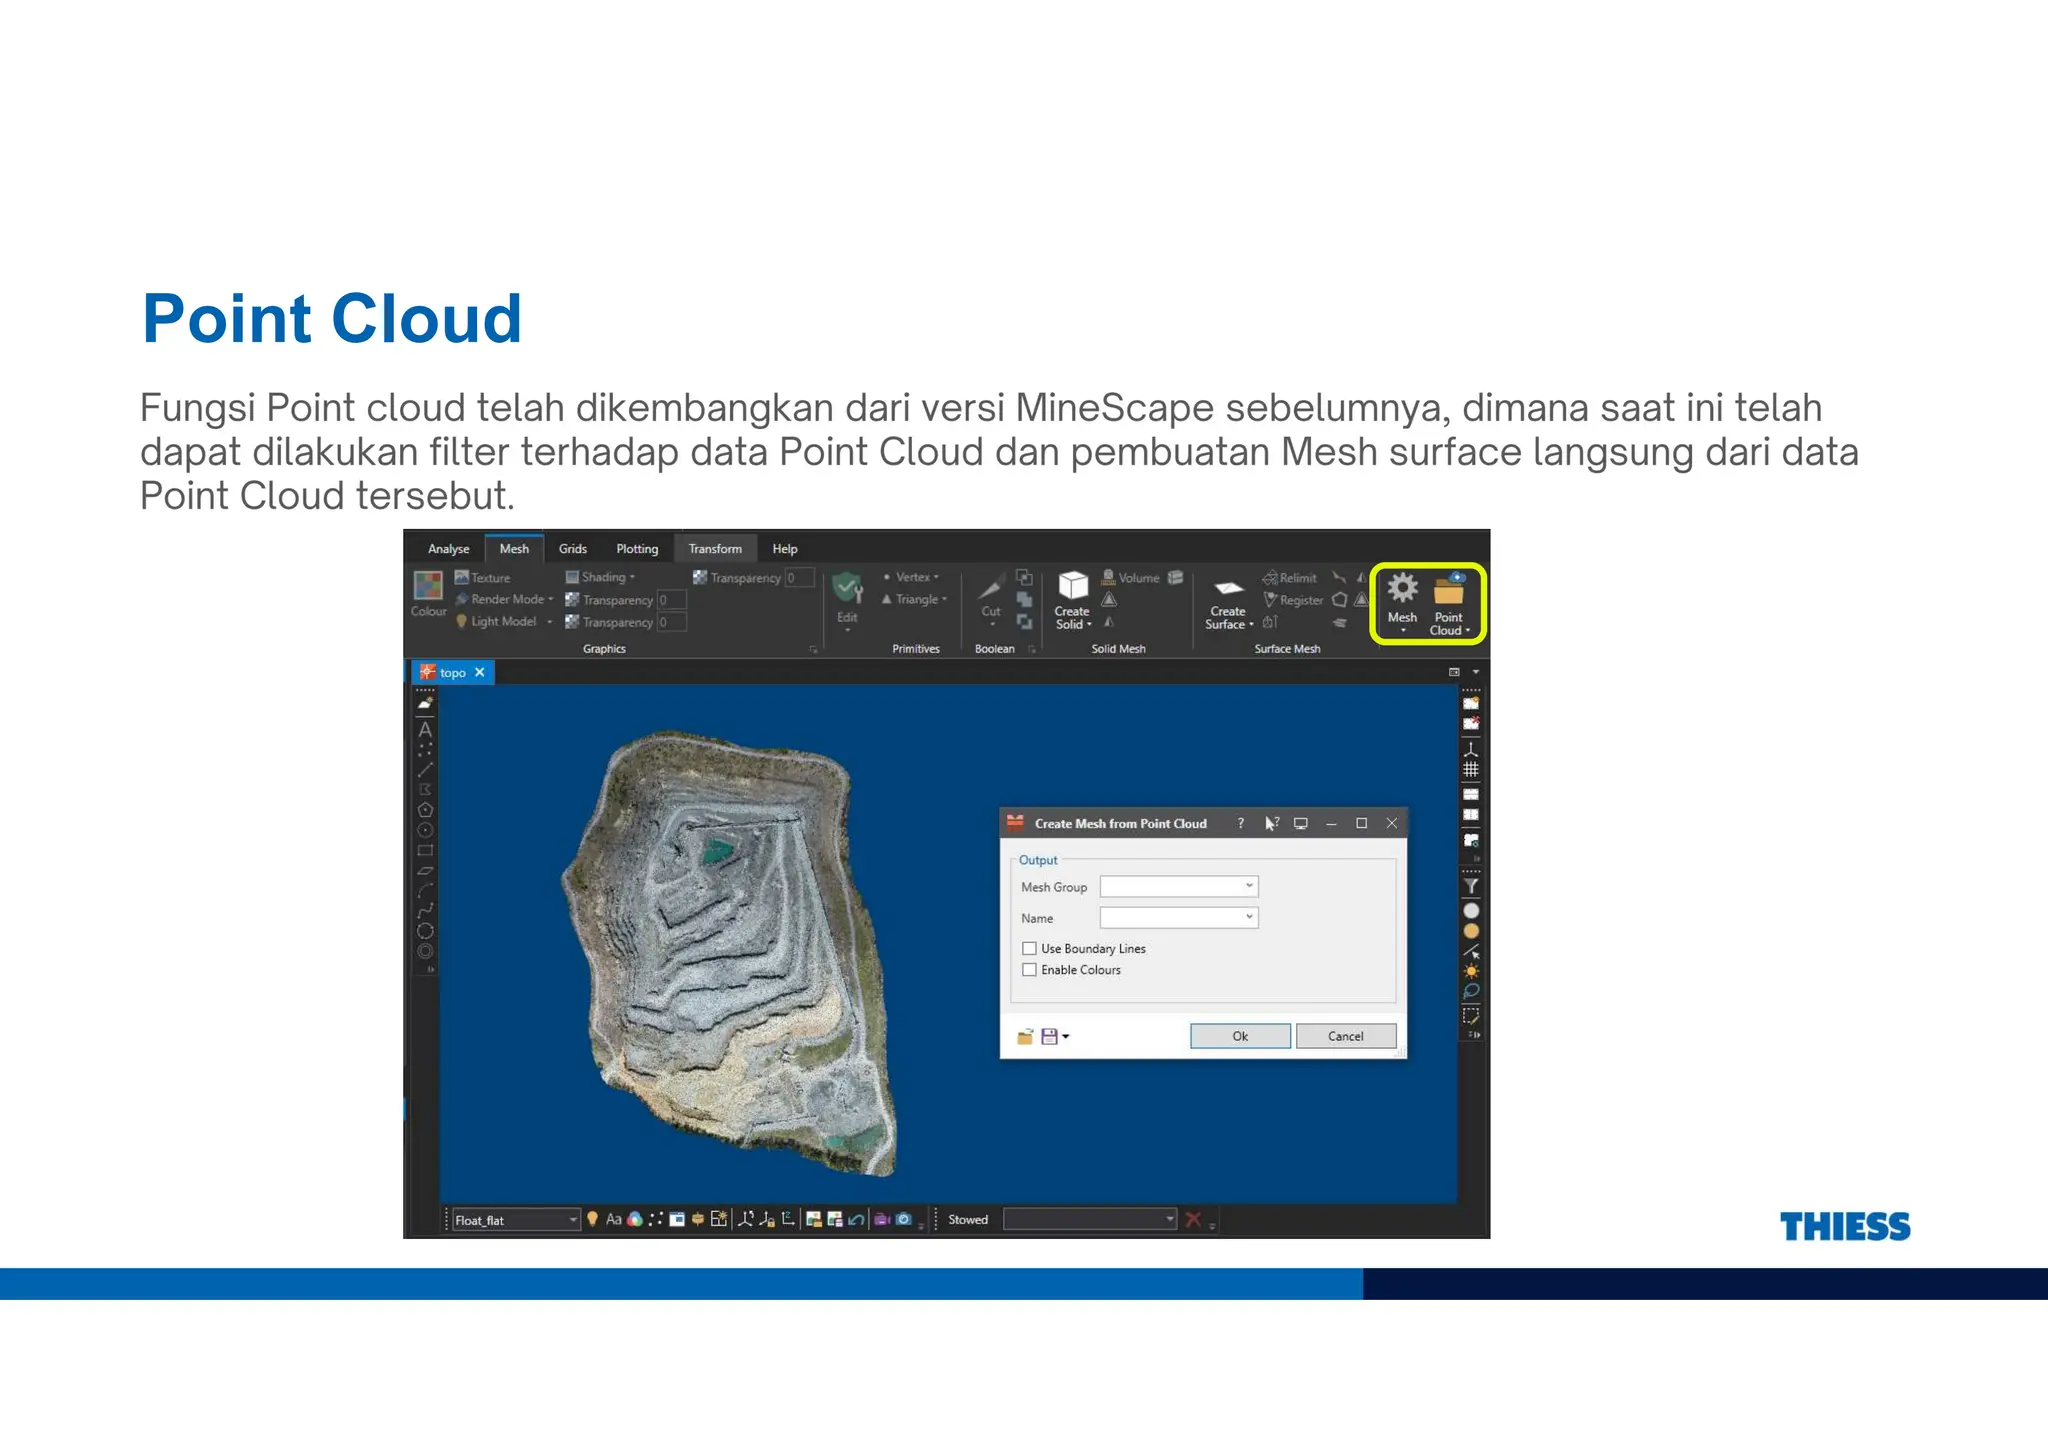The height and width of the screenshot is (1448, 2048).
Task: Click the red X icon beside Stowed
Action: coord(1192,1219)
